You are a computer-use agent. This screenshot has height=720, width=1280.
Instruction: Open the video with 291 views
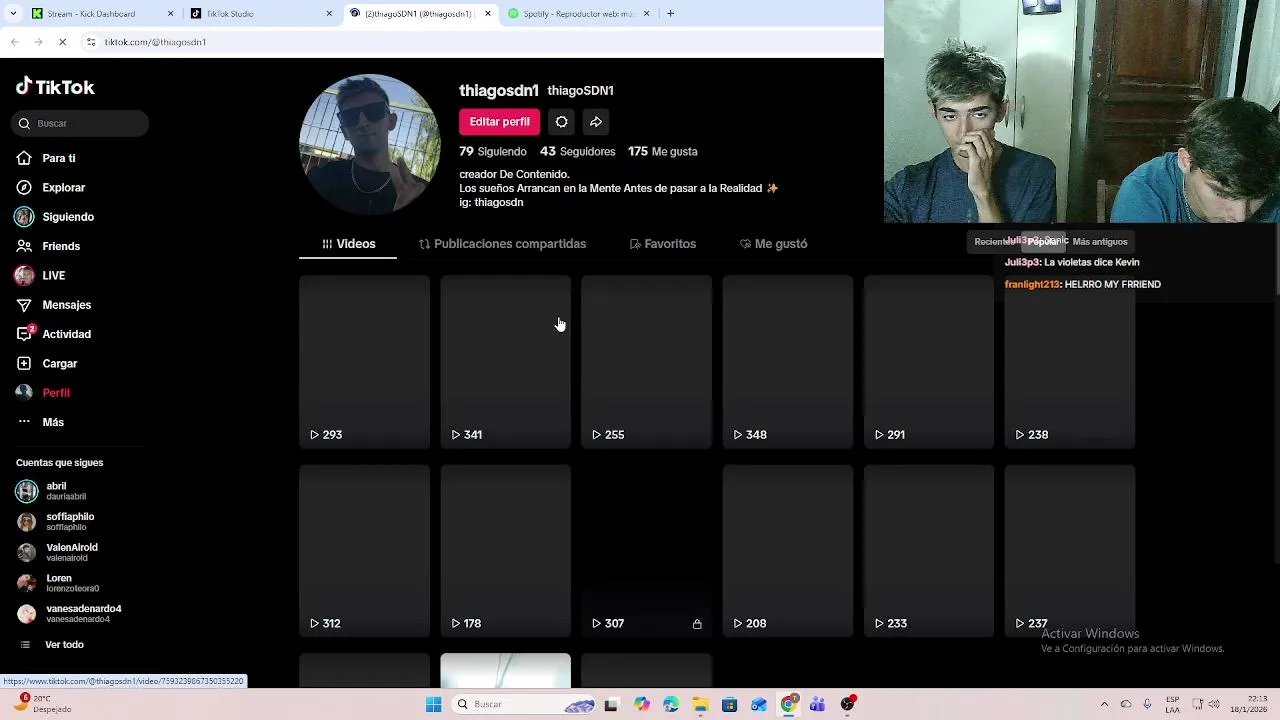[x=929, y=362]
